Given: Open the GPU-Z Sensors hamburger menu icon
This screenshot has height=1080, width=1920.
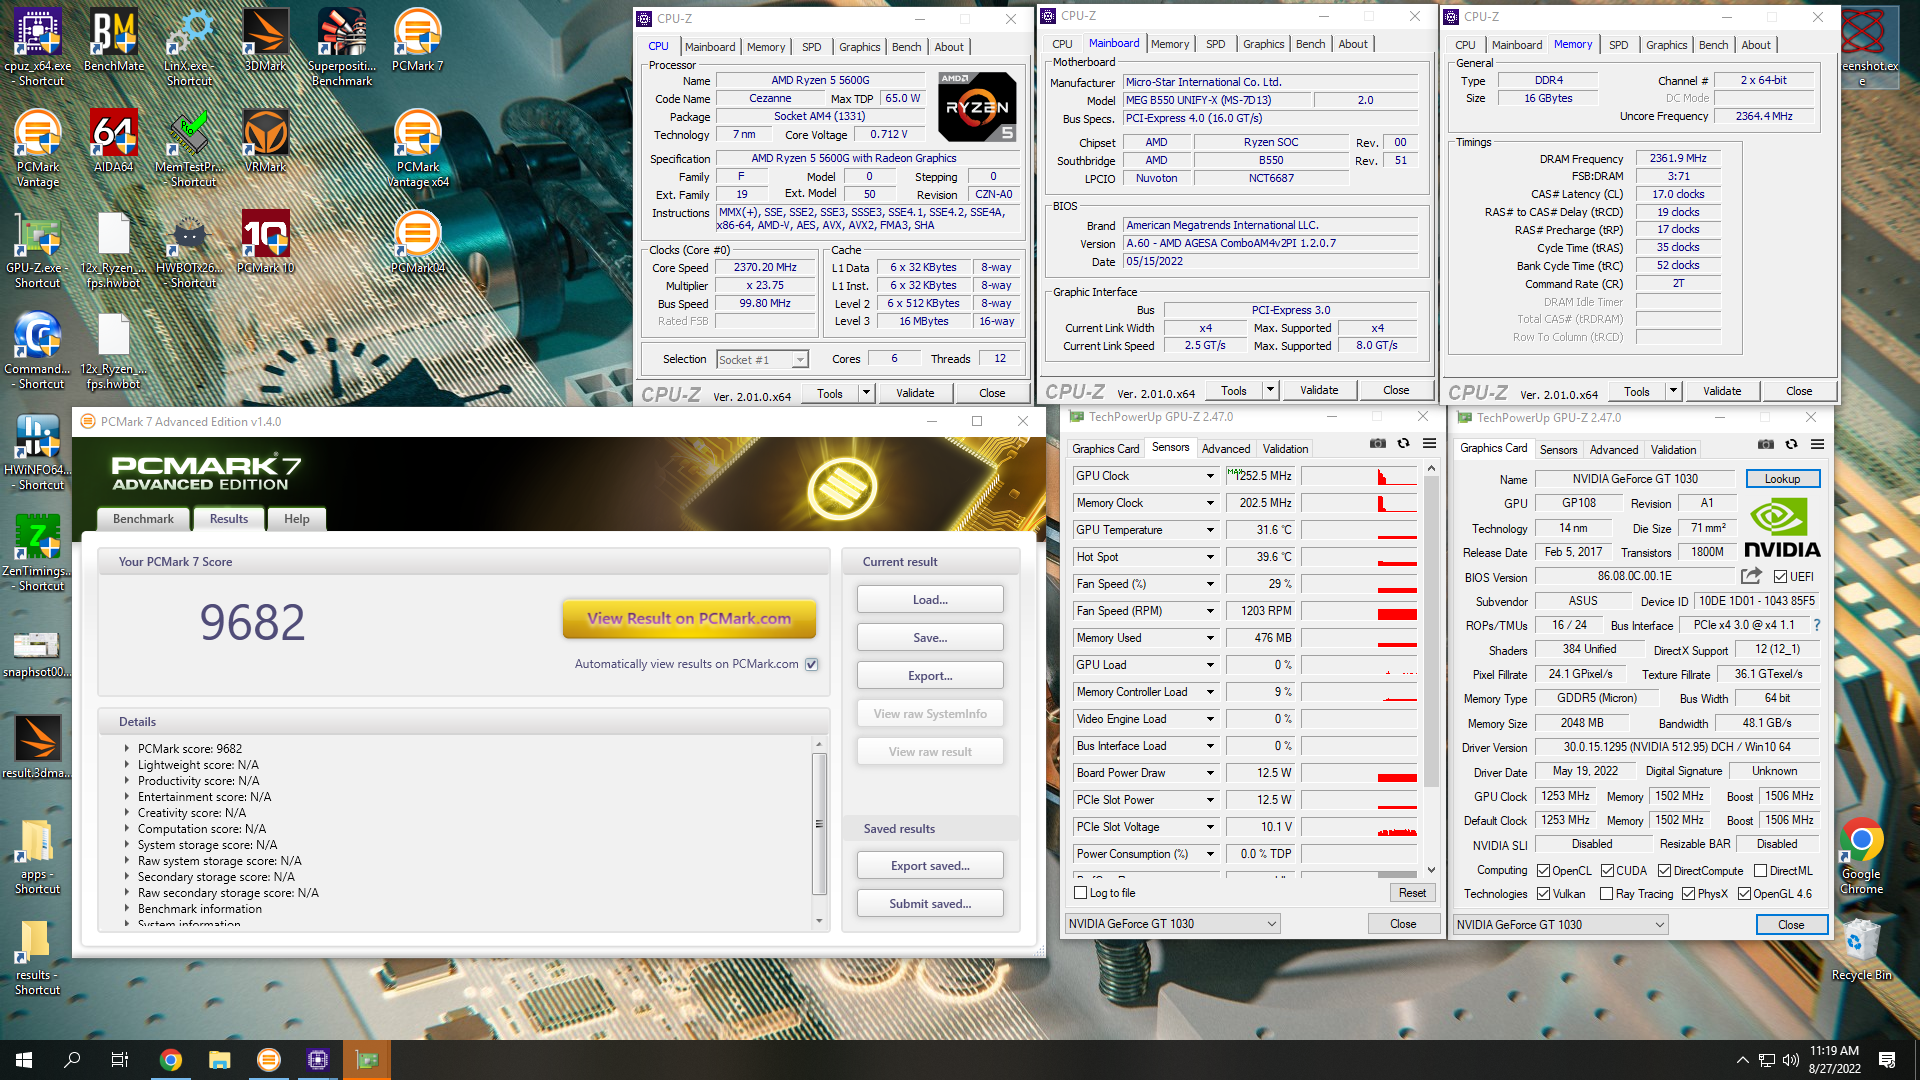Looking at the screenshot, I should (1429, 444).
